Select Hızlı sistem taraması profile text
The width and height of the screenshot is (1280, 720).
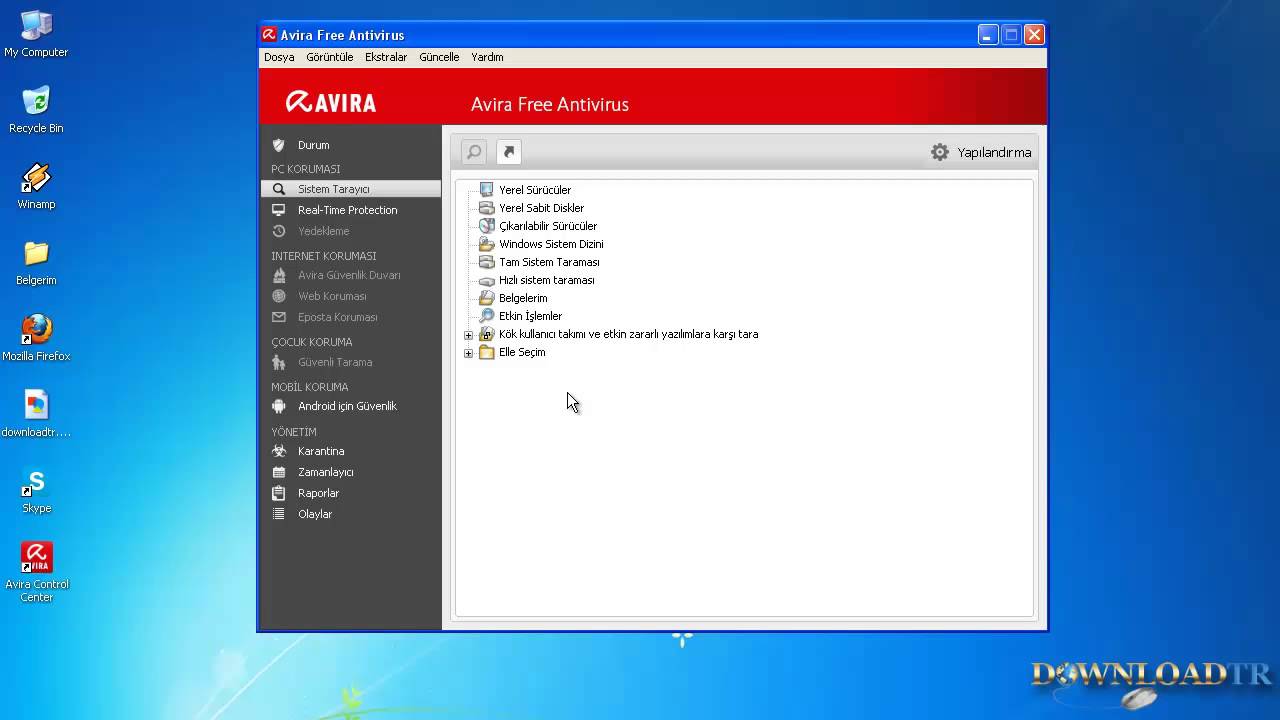(x=547, y=280)
